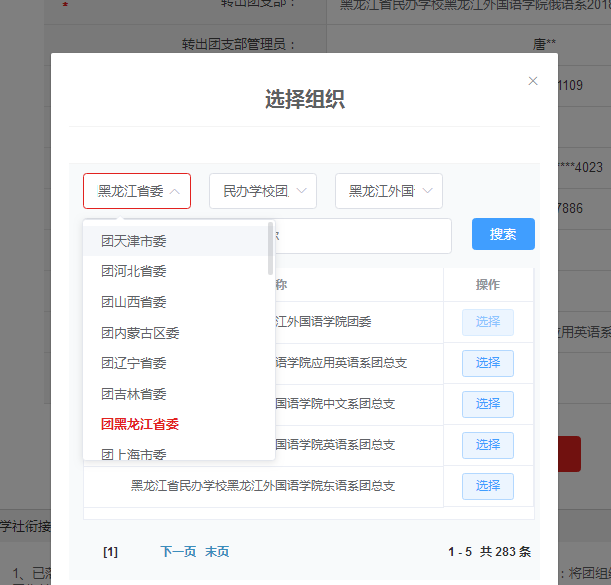Image resolution: width=611 pixels, height=585 pixels.
Task: Click 转出团支部管理员 label in background page
Action: (x=238, y=44)
